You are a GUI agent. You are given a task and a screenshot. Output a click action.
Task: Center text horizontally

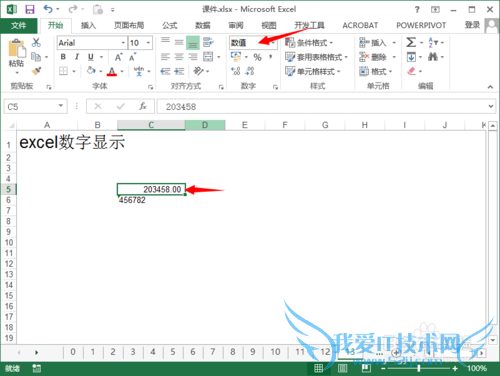click(x=179, y=57)
